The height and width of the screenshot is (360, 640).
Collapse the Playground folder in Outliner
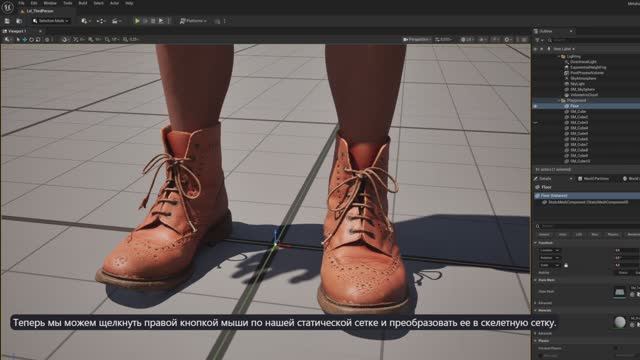(x=559, y=100)
